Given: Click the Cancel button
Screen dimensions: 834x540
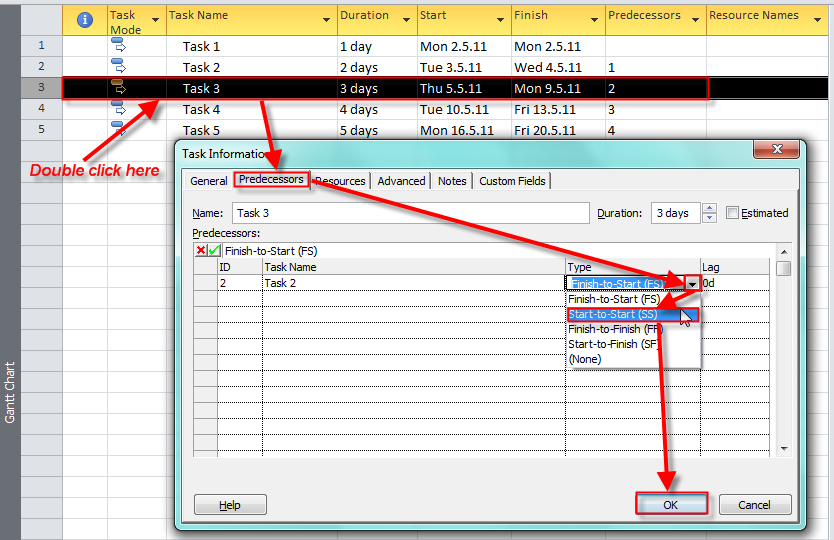Looking at the screenshot, I should [x=755, y=505].
